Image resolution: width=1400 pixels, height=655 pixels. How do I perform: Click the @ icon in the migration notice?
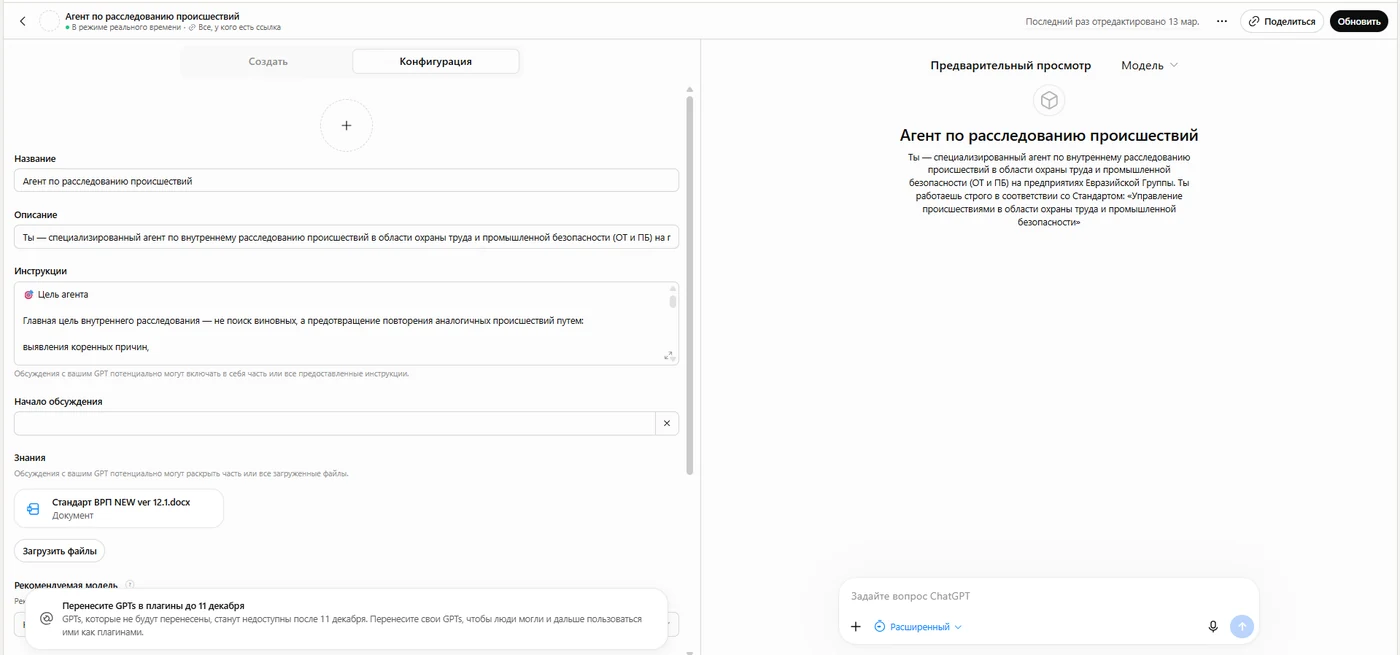pos(46,619)
